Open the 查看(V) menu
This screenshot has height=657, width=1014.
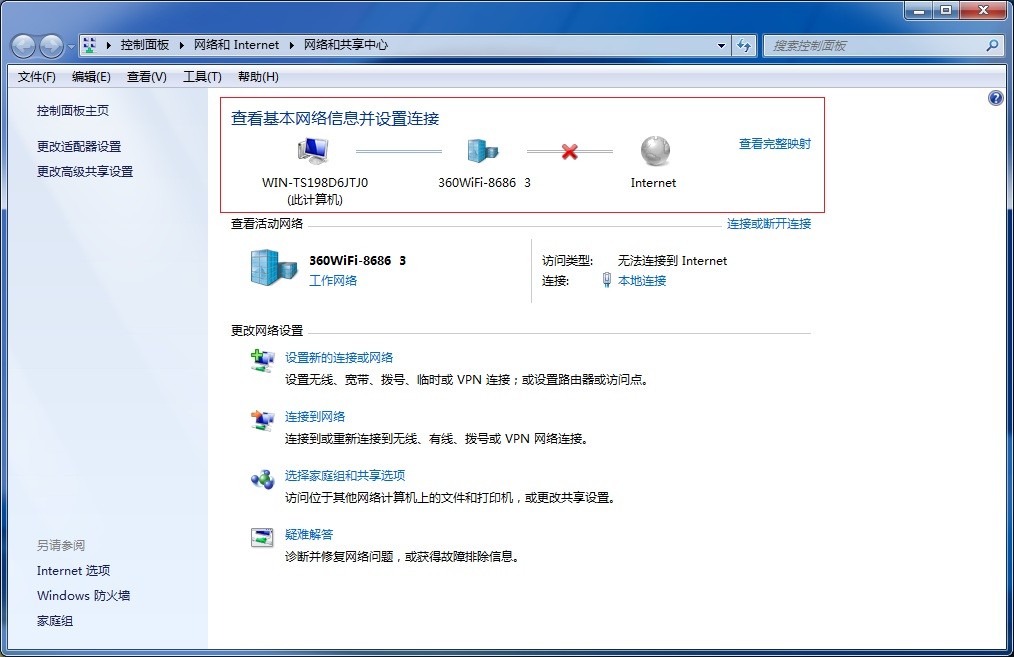(147, 77)
